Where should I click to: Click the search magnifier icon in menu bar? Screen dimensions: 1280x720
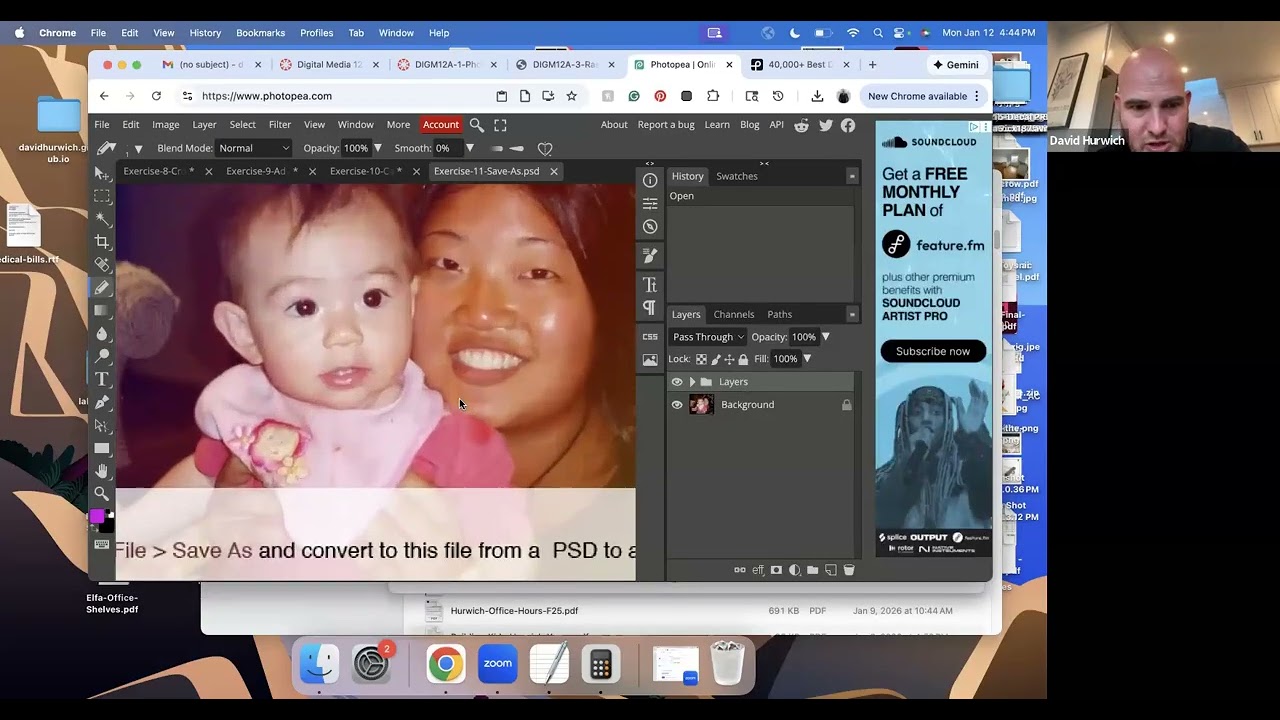point(477,125)
